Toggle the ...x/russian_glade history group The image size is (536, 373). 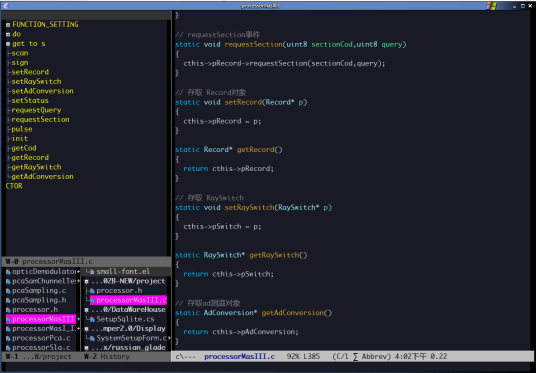point(86,348)
